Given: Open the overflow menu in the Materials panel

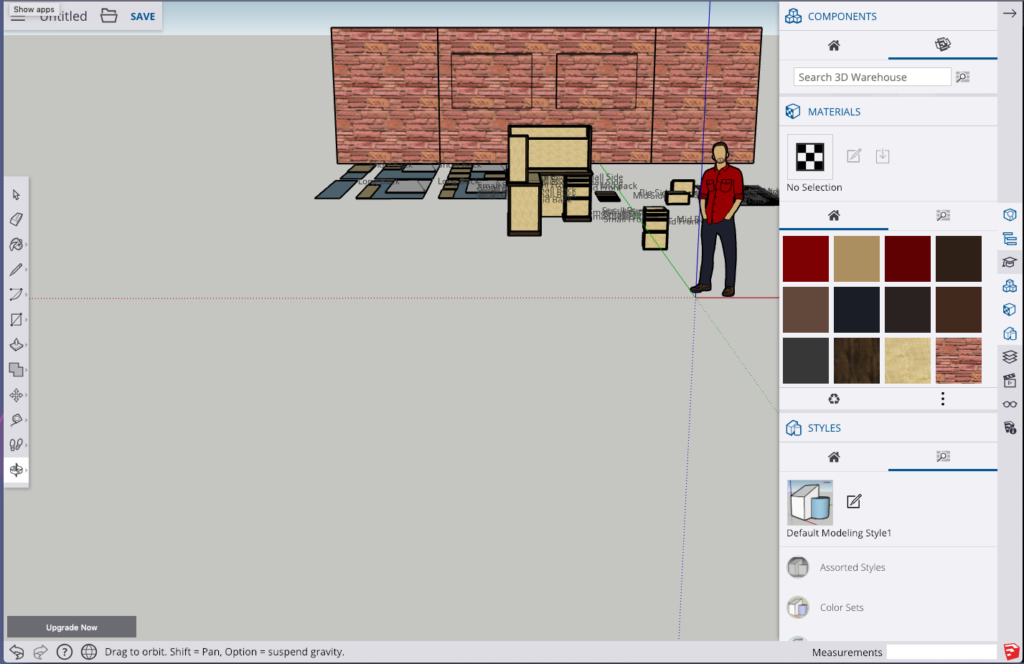Looking at the screenshot, I should 942,398.
